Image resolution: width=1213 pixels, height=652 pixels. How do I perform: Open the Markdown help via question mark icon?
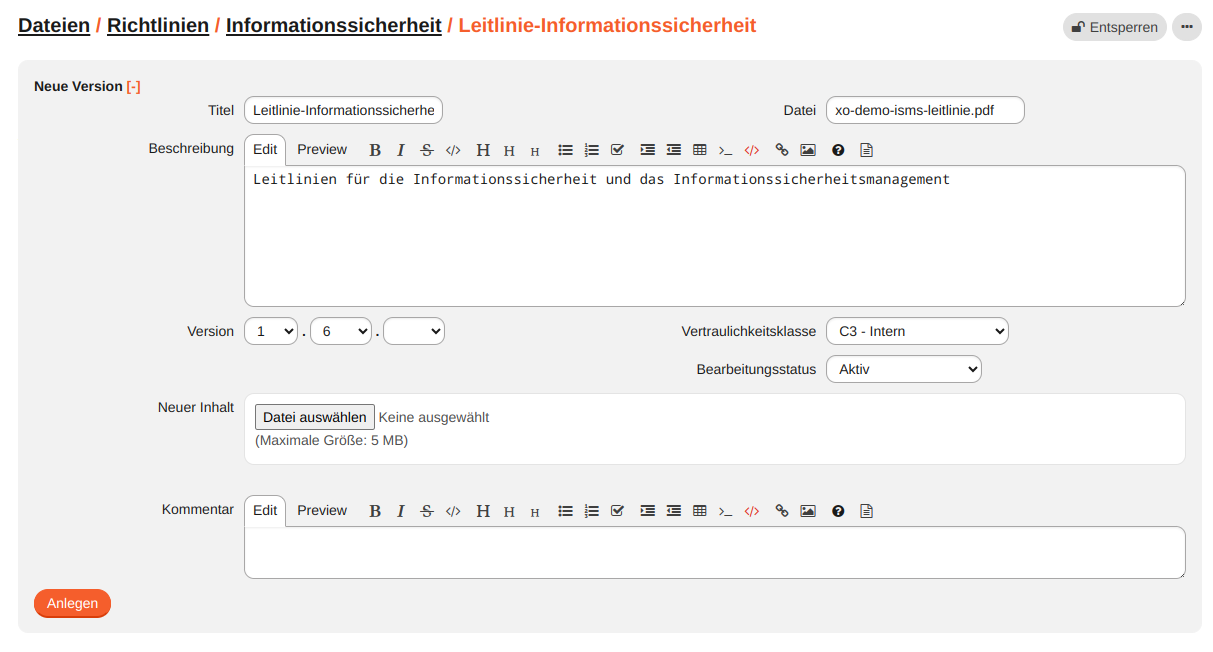(x=837, y=150)
